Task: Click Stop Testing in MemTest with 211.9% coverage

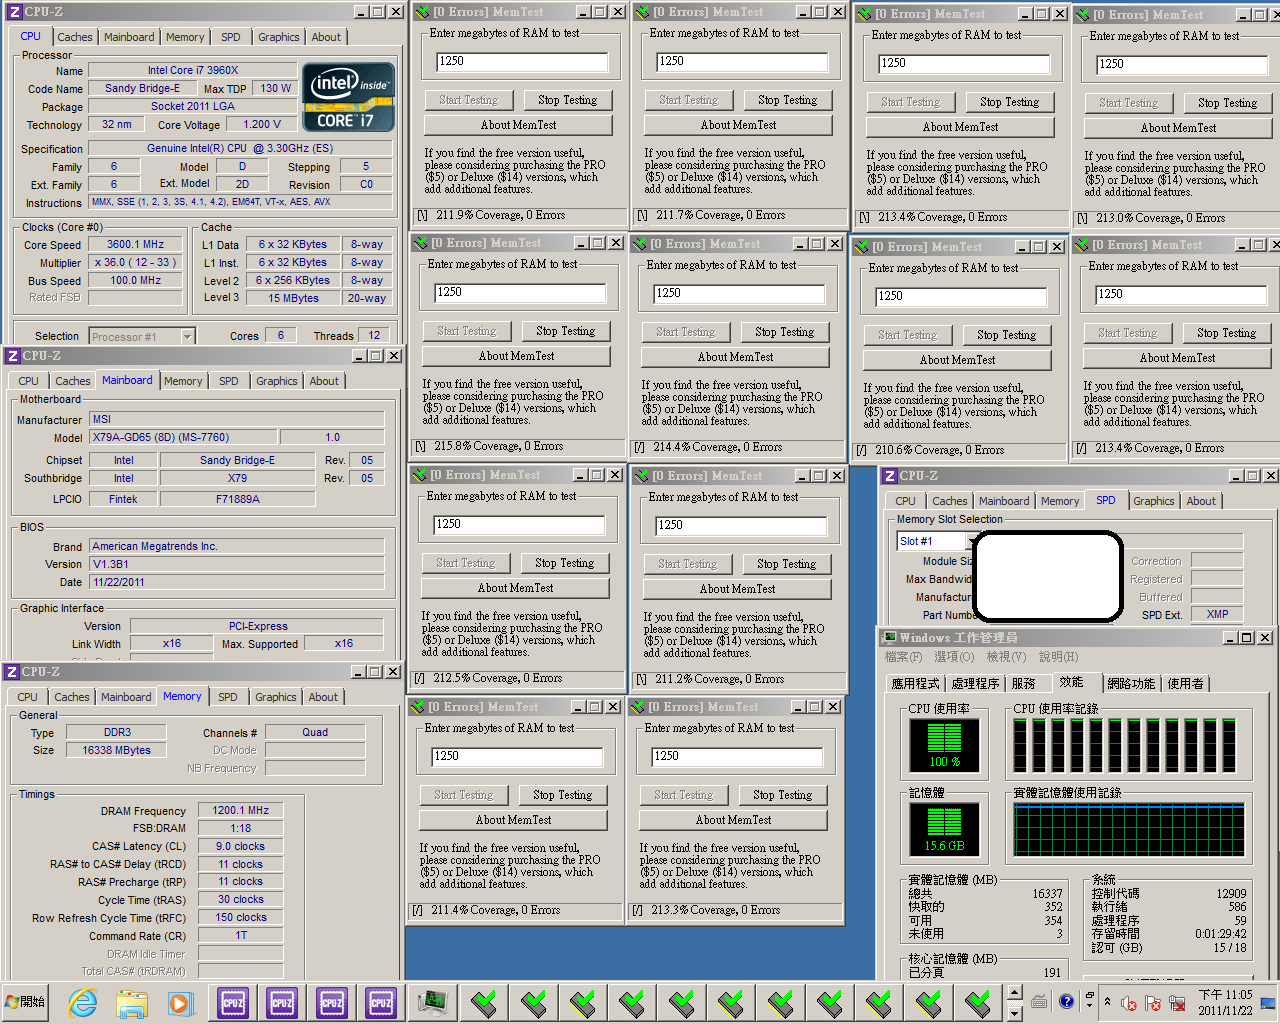Action: pos(567,100)
